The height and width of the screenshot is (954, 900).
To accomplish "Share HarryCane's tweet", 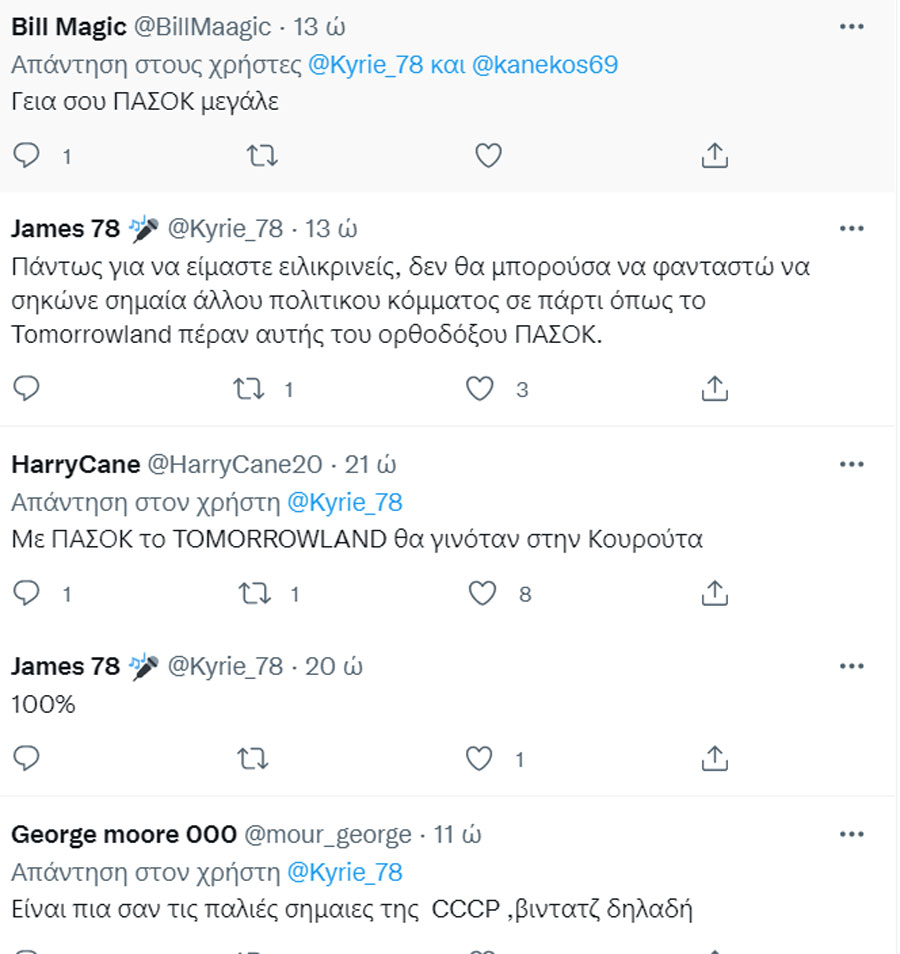I will (714, 593).
